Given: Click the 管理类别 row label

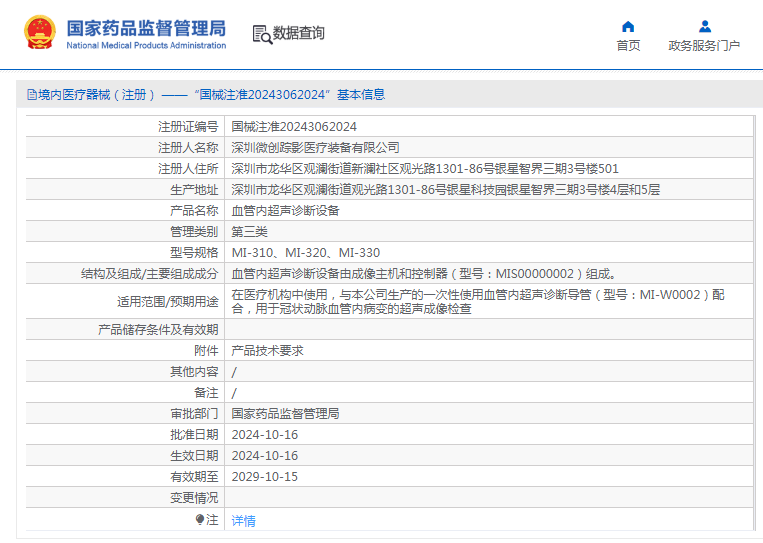Looking at the screenshot, I should click(194, 231).
